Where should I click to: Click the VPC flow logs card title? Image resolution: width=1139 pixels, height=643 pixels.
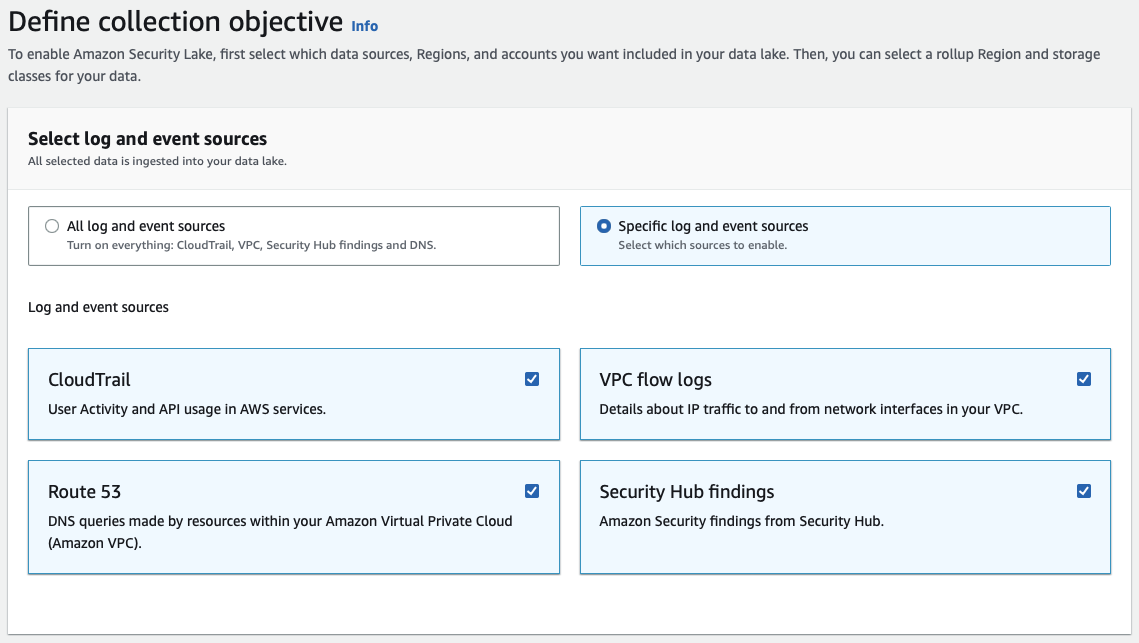pos(655,380)
